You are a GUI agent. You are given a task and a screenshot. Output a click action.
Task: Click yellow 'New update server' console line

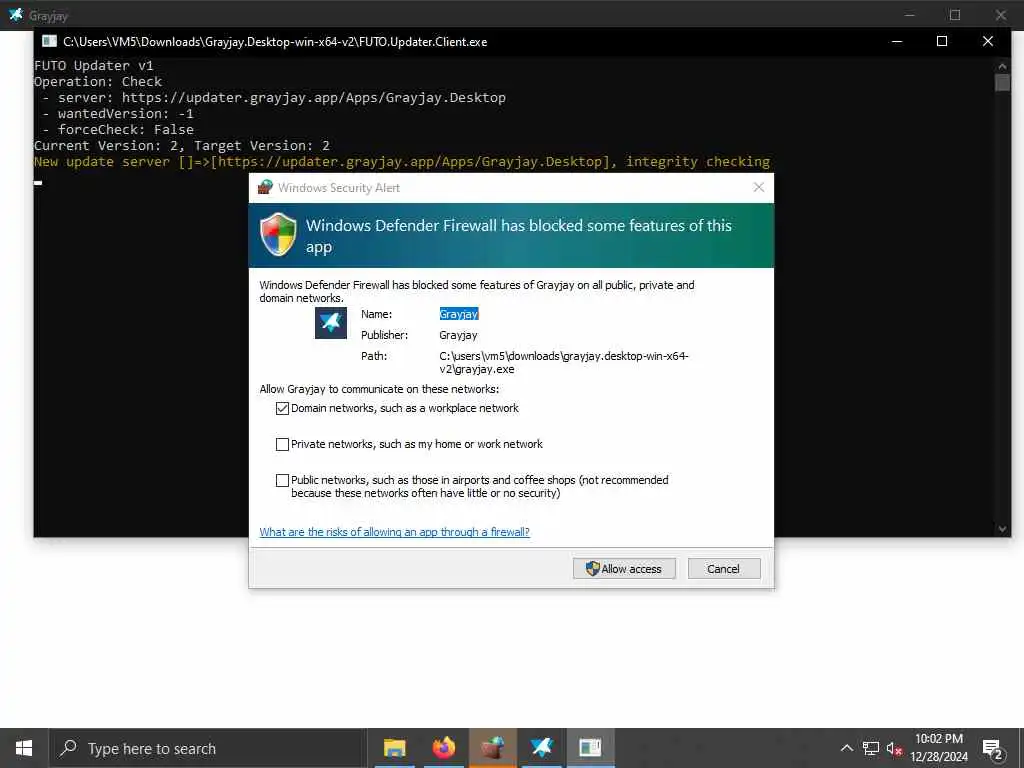pos(402,161)
